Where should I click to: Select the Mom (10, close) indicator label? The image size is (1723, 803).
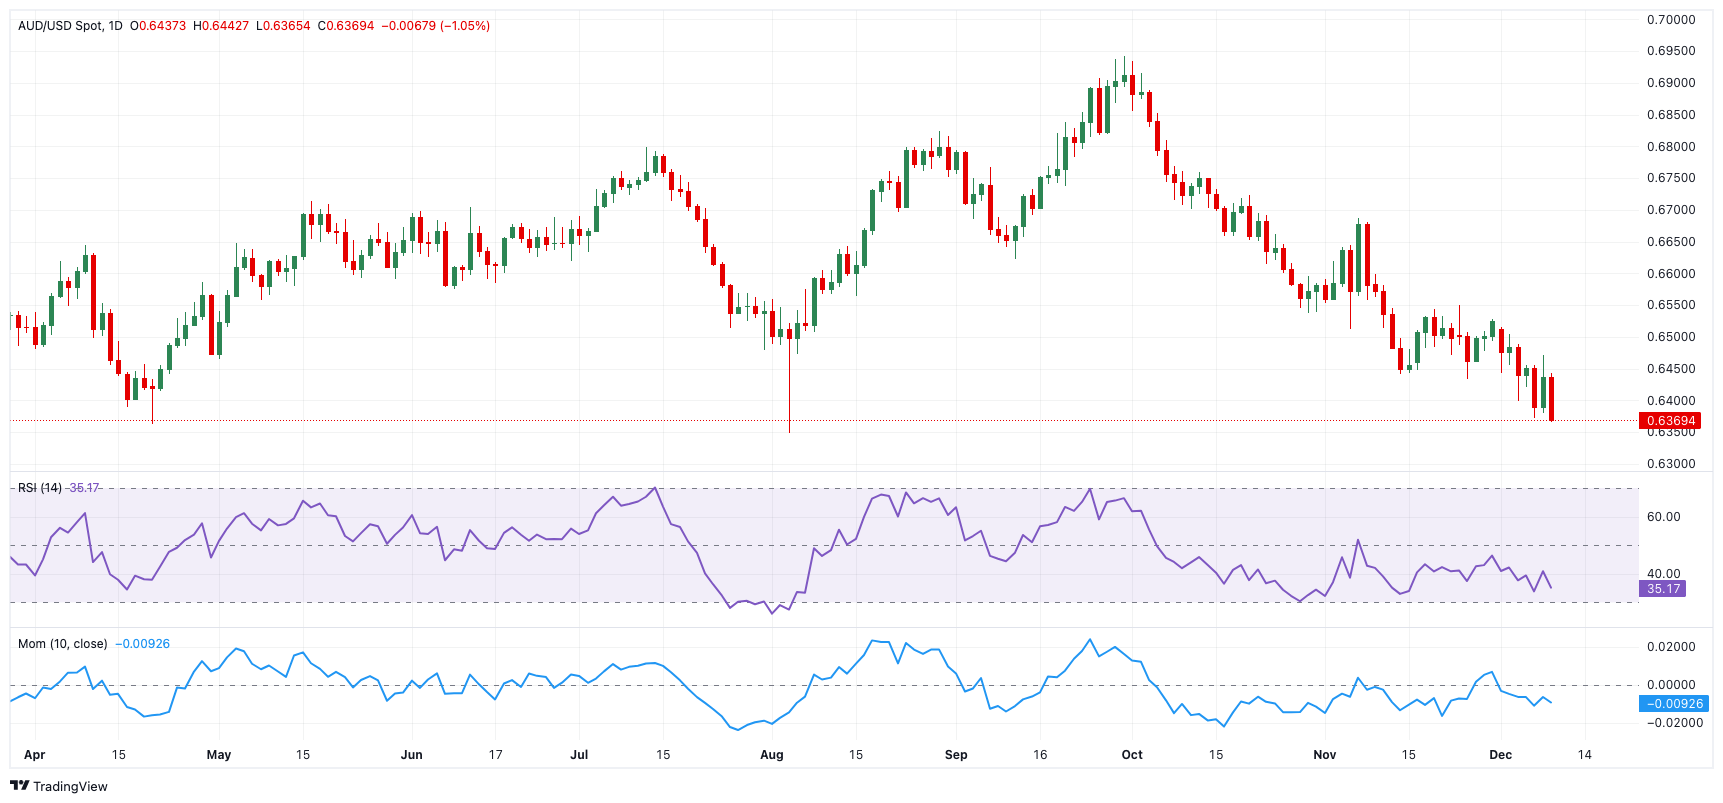click(62, 644)
